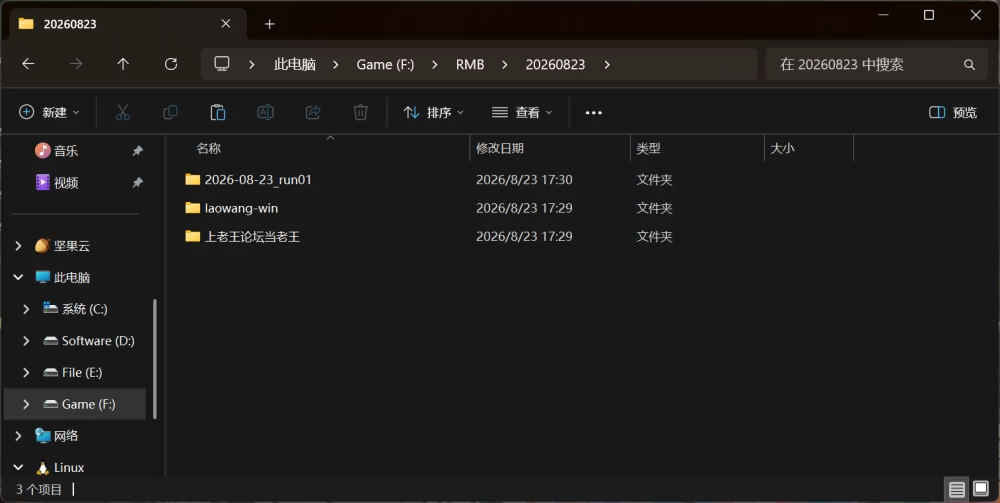Unpin 音乐 using its pin icon
This screenshot has width=1000, height=503.
137,151
